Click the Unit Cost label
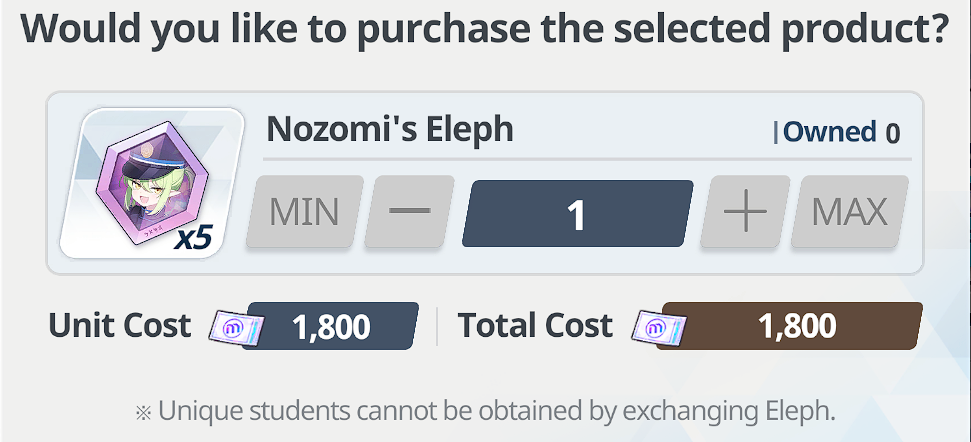Viewport: 971px width, 442px height. tap(120, 326)
